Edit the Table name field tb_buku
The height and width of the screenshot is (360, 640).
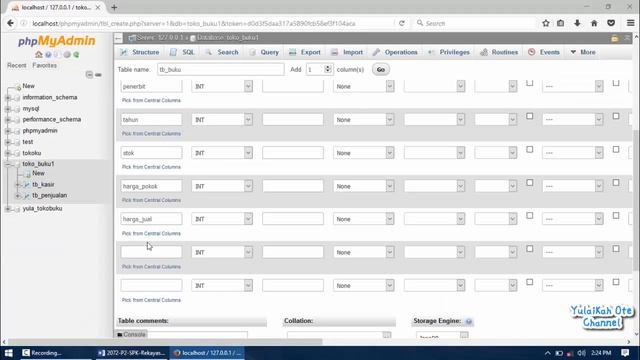point(220,69)
